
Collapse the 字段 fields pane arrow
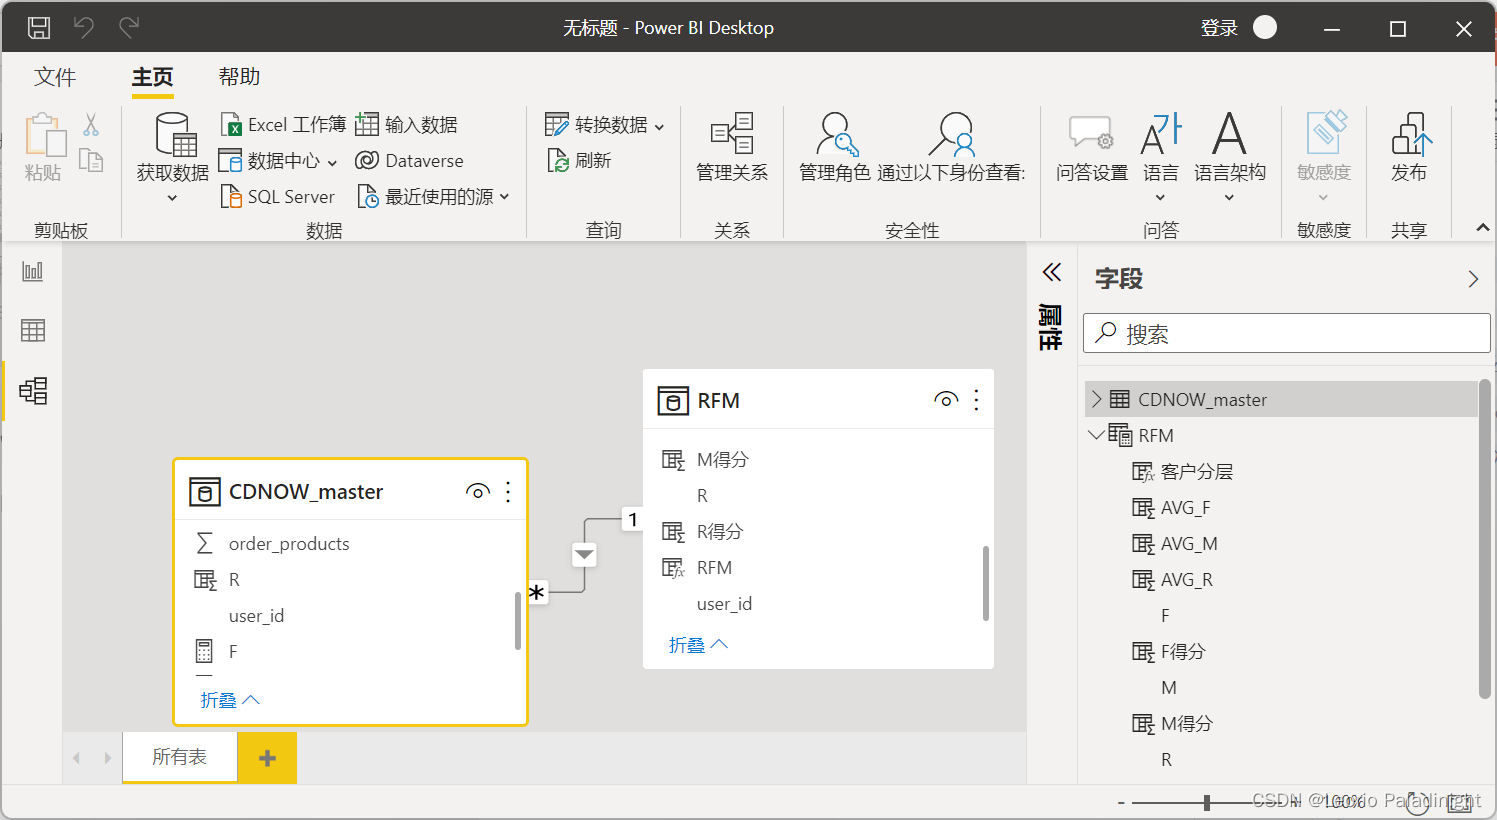pyautogui.click(x=1473, y=279)
